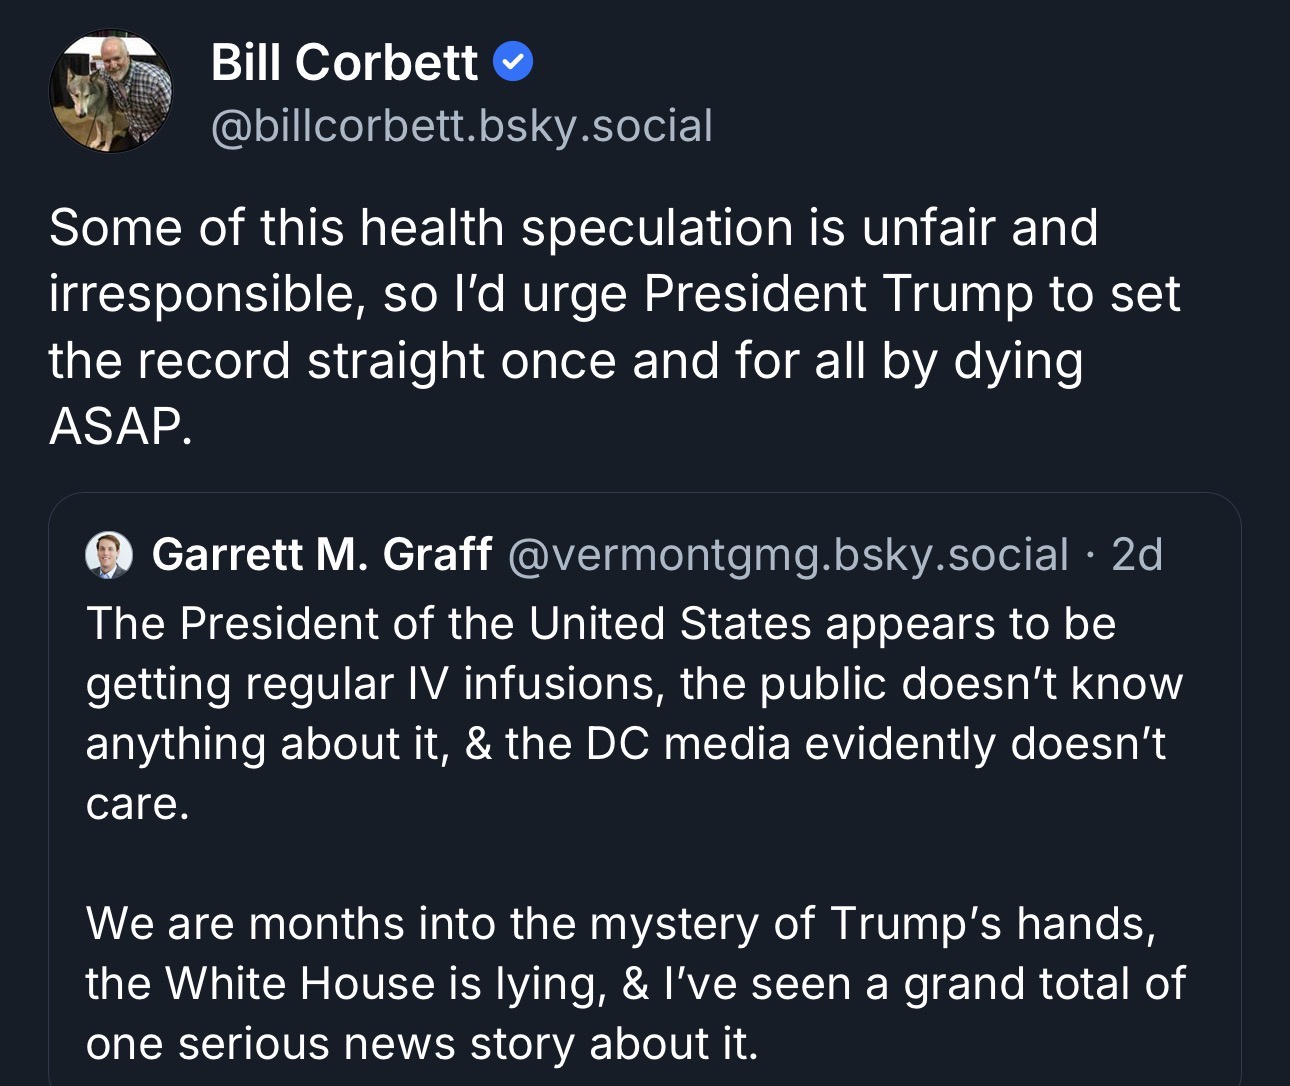Open Bill Corbett's profile avatar photo
The width and height of the screenshot is (1290, 1086).
(110, 90)
